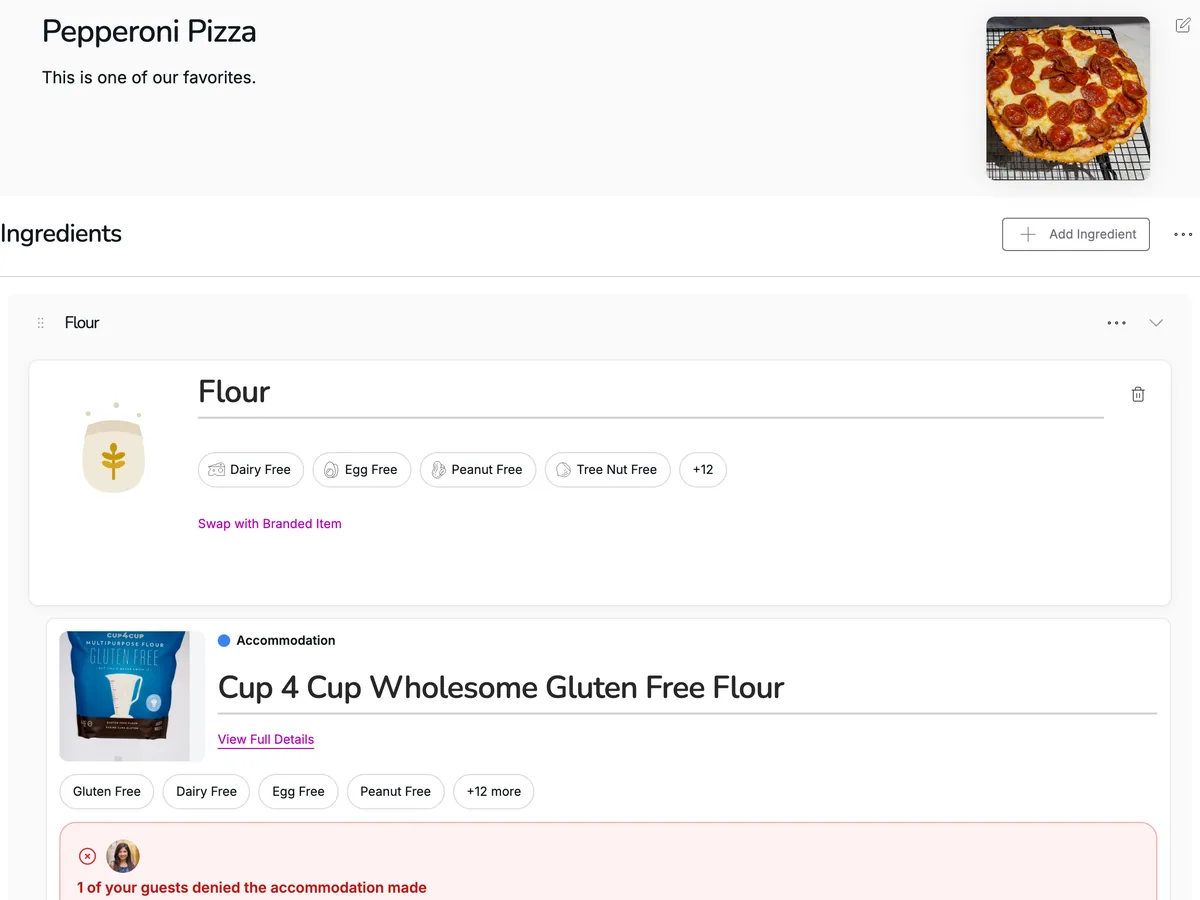
Task: Open the Ingredients section three-dot menu
Action: (x=1183, y=235)
